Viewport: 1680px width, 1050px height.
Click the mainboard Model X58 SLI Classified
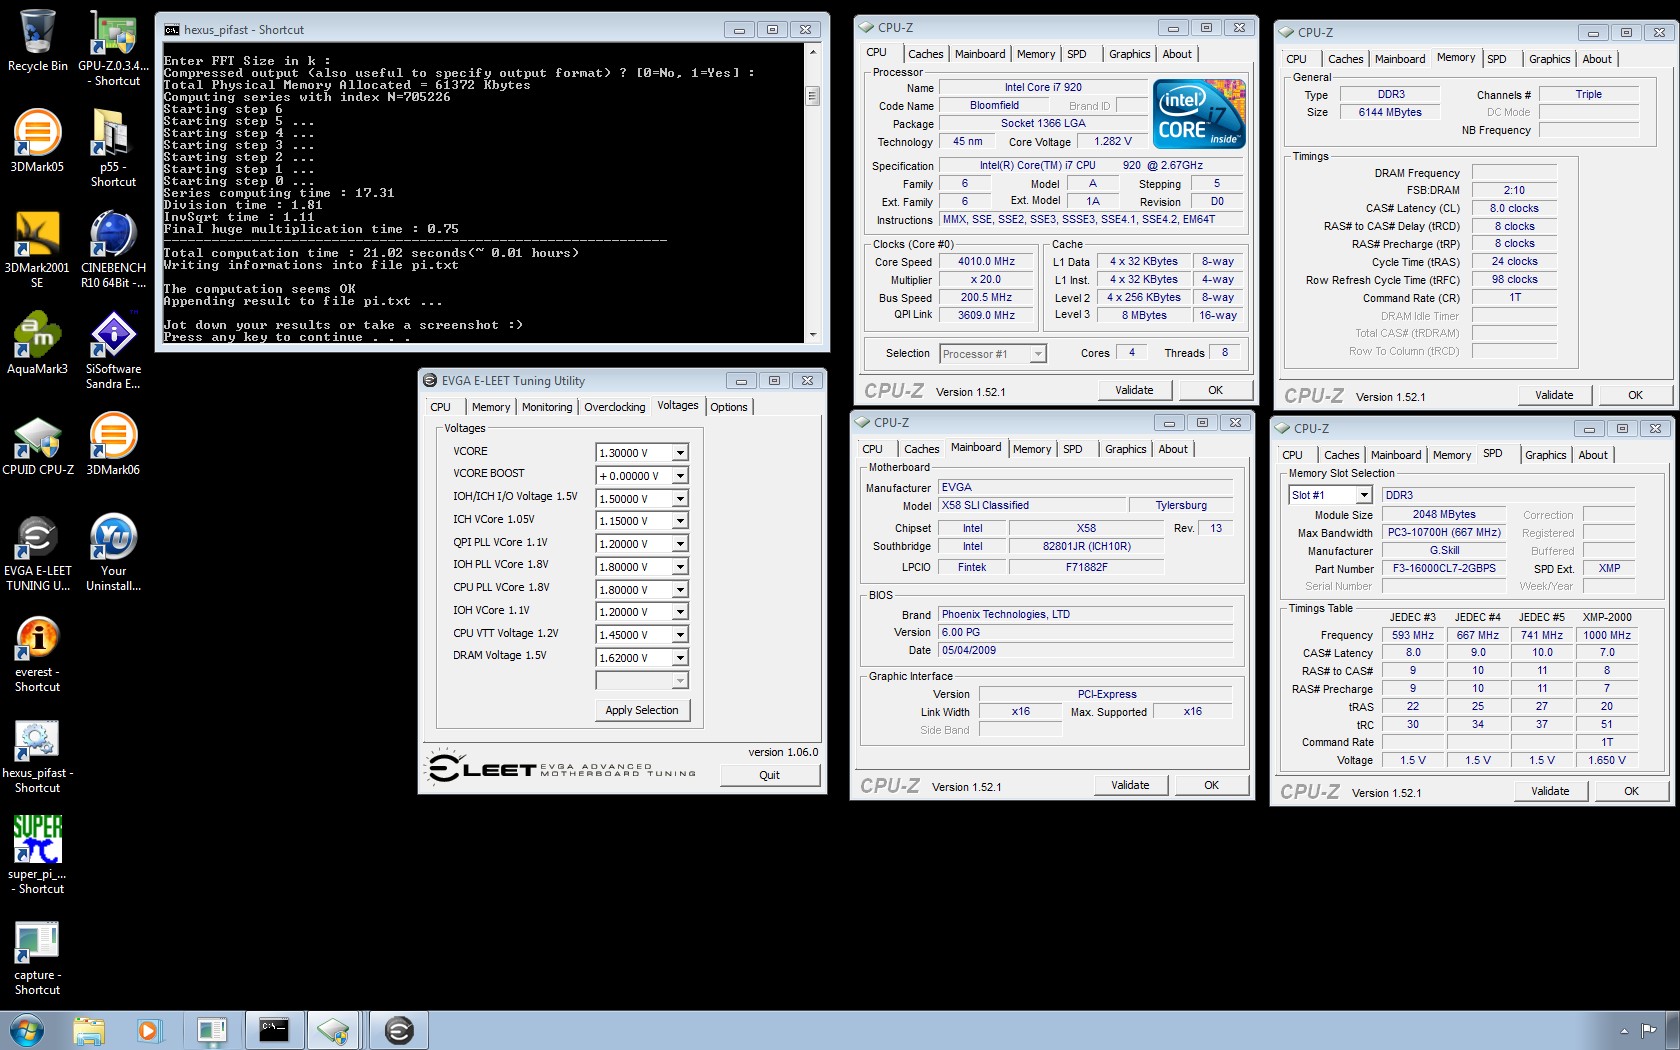(1033, 506)
